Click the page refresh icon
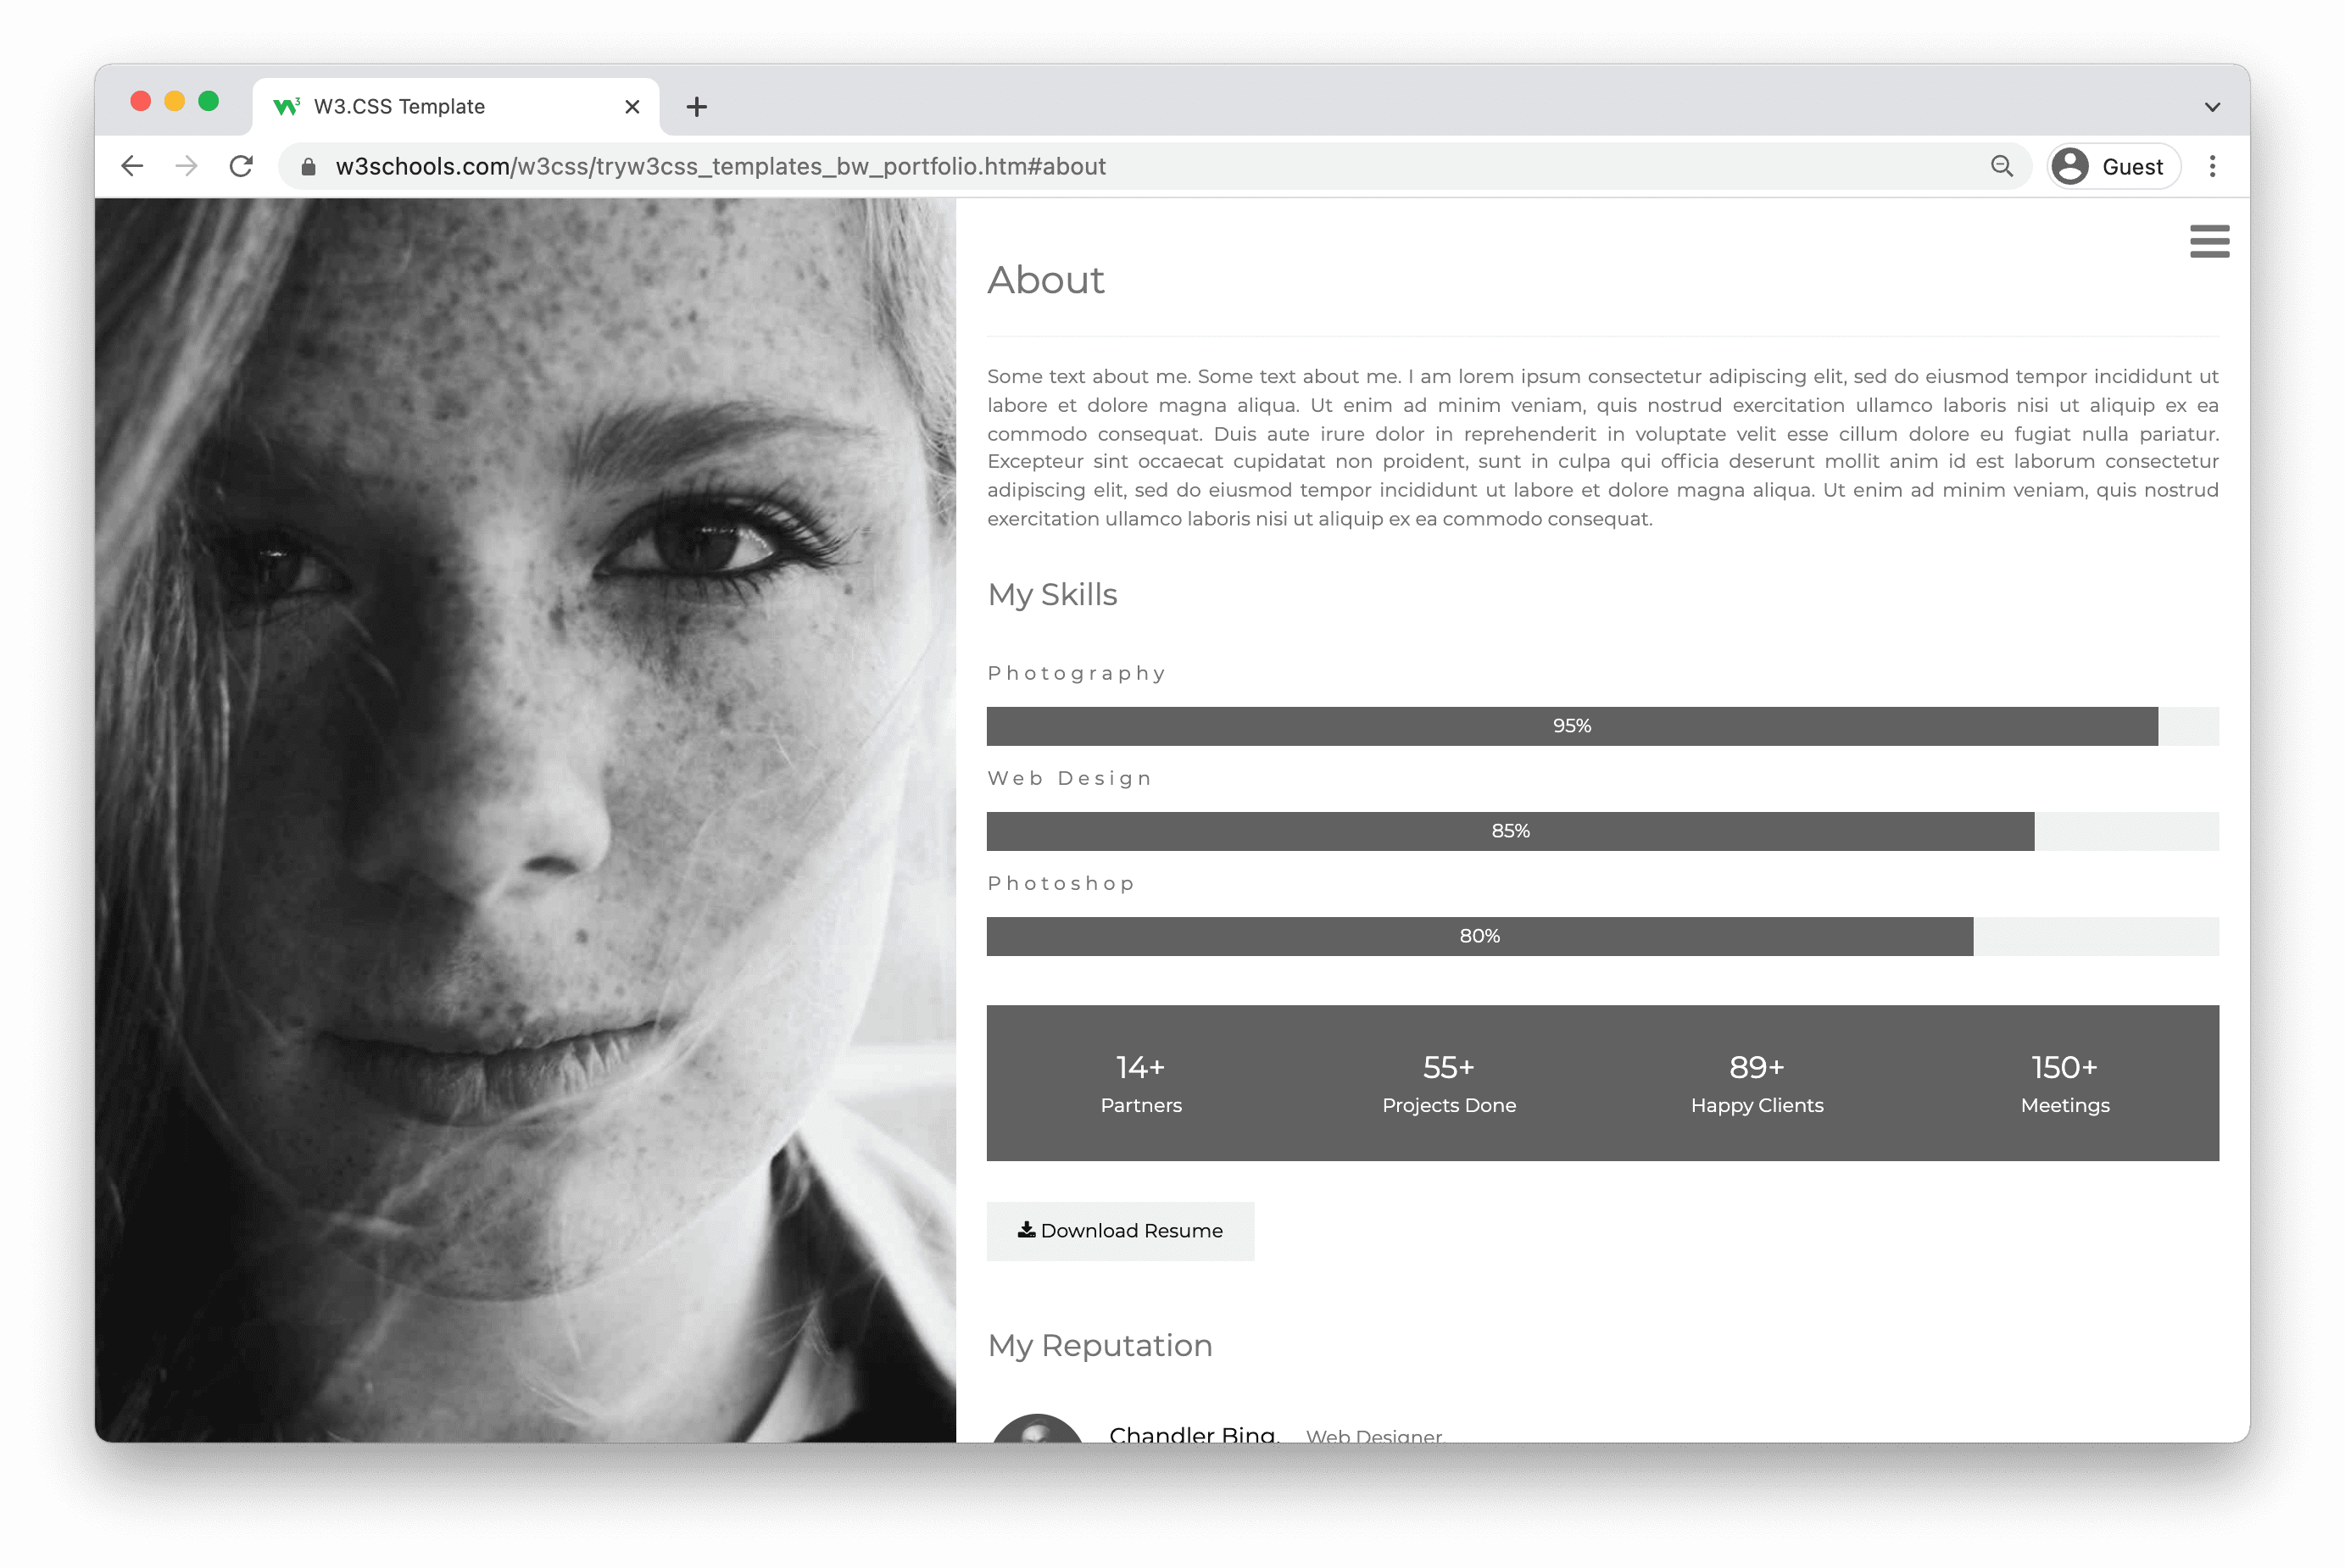This screenshot has height=1568, width=2345. [243, 166]
